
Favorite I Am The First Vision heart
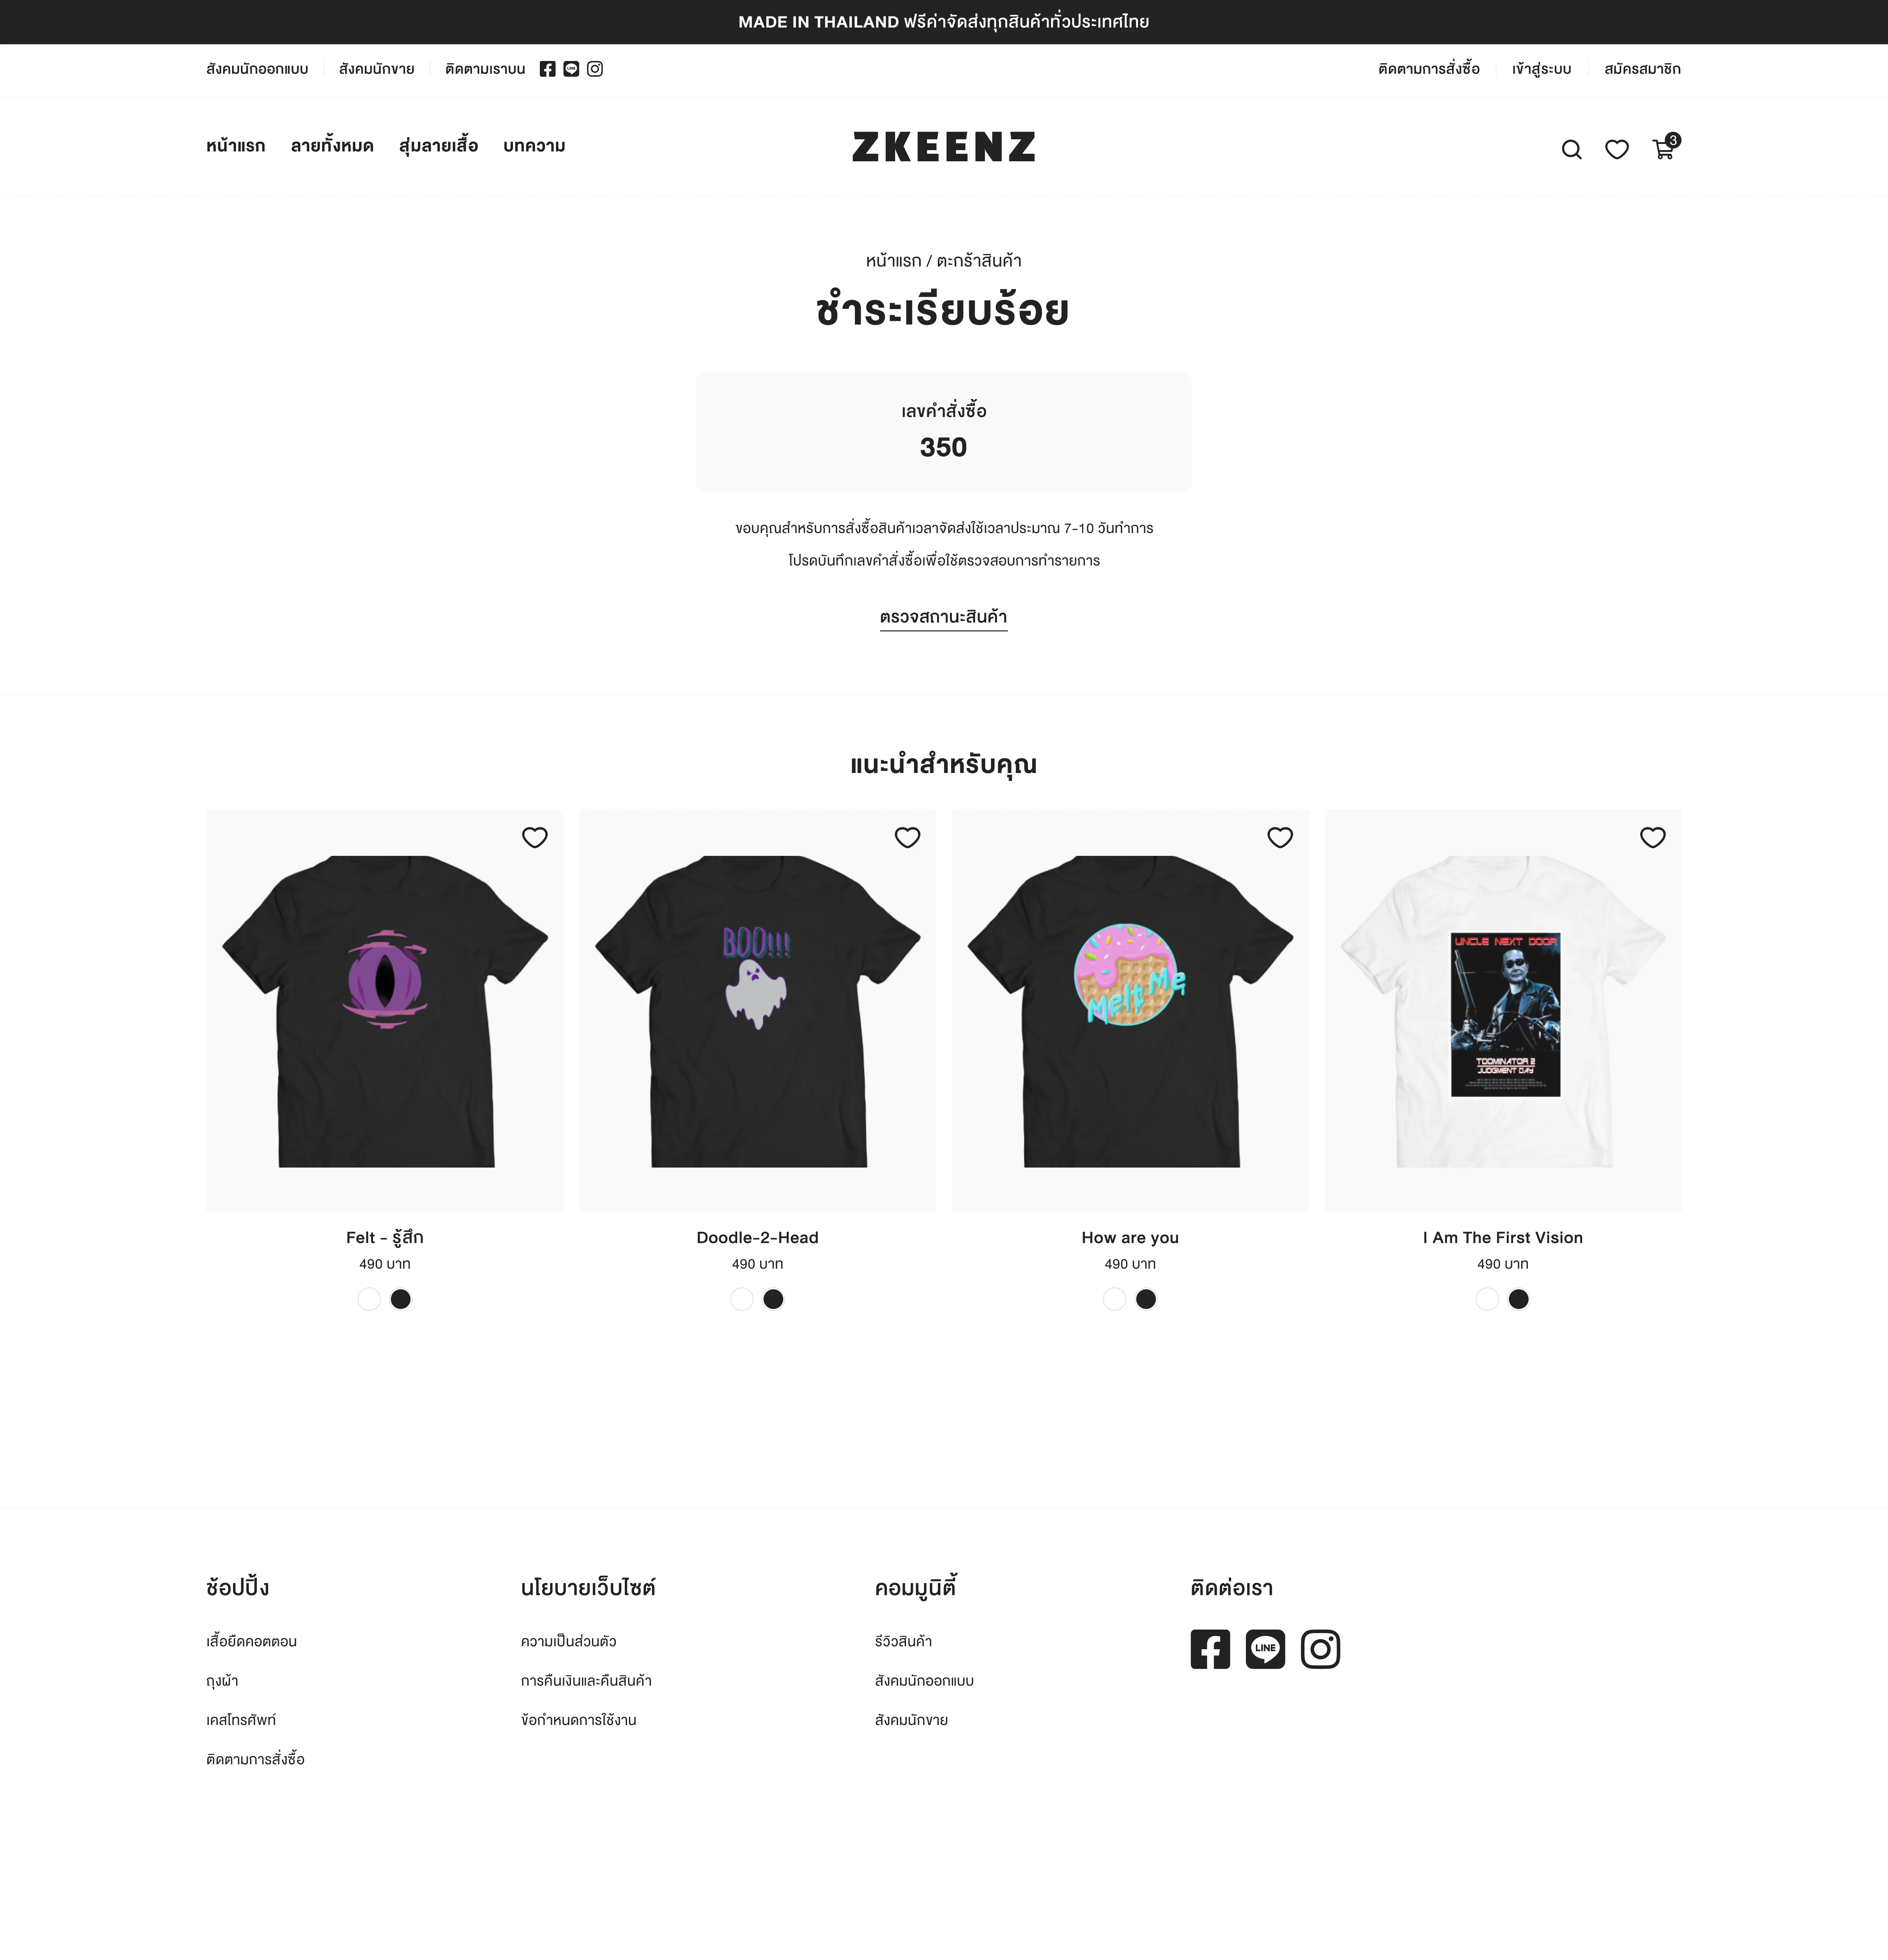pos(1653,837)
